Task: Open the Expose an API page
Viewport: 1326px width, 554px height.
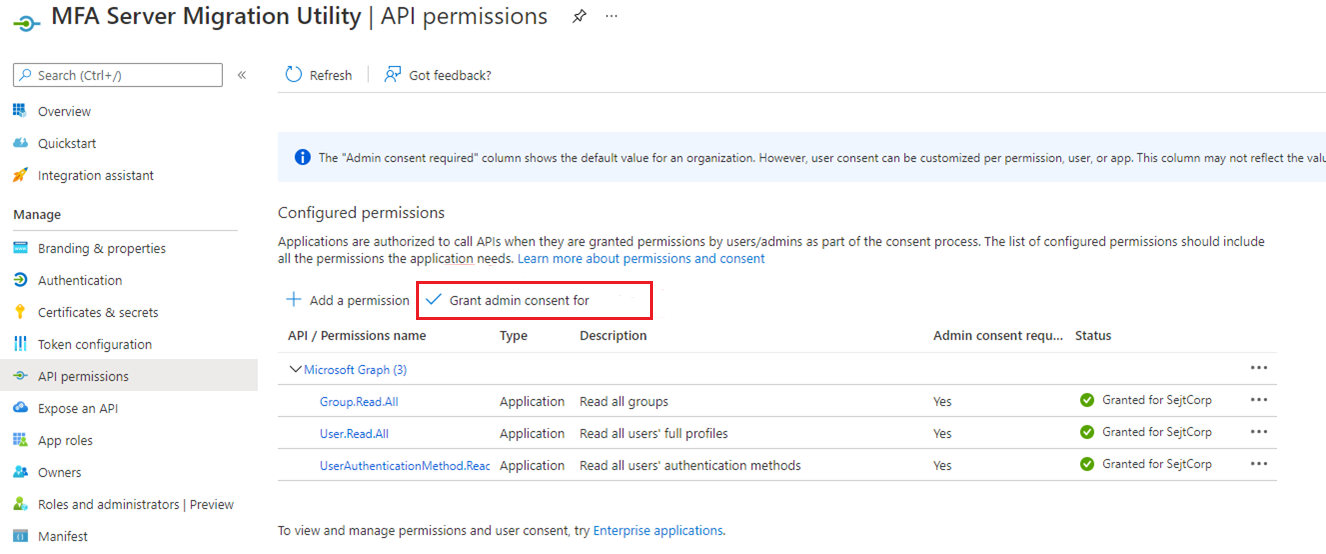Action: coord(78,409)
